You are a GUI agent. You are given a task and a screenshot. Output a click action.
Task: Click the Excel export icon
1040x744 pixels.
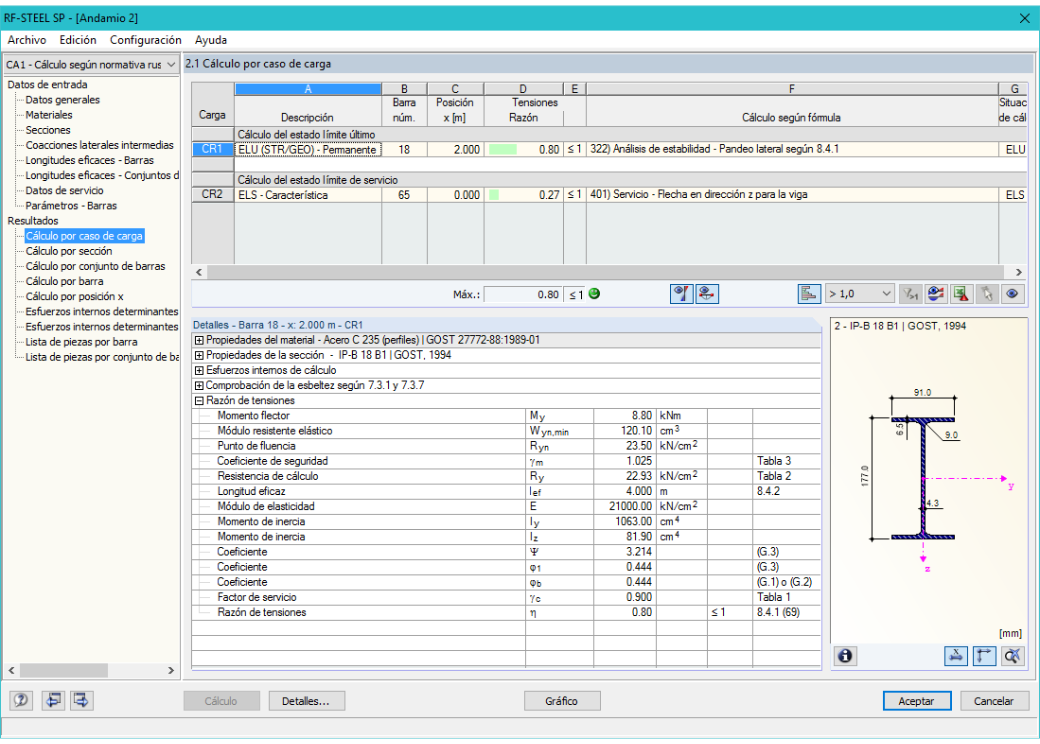[960, 294]
